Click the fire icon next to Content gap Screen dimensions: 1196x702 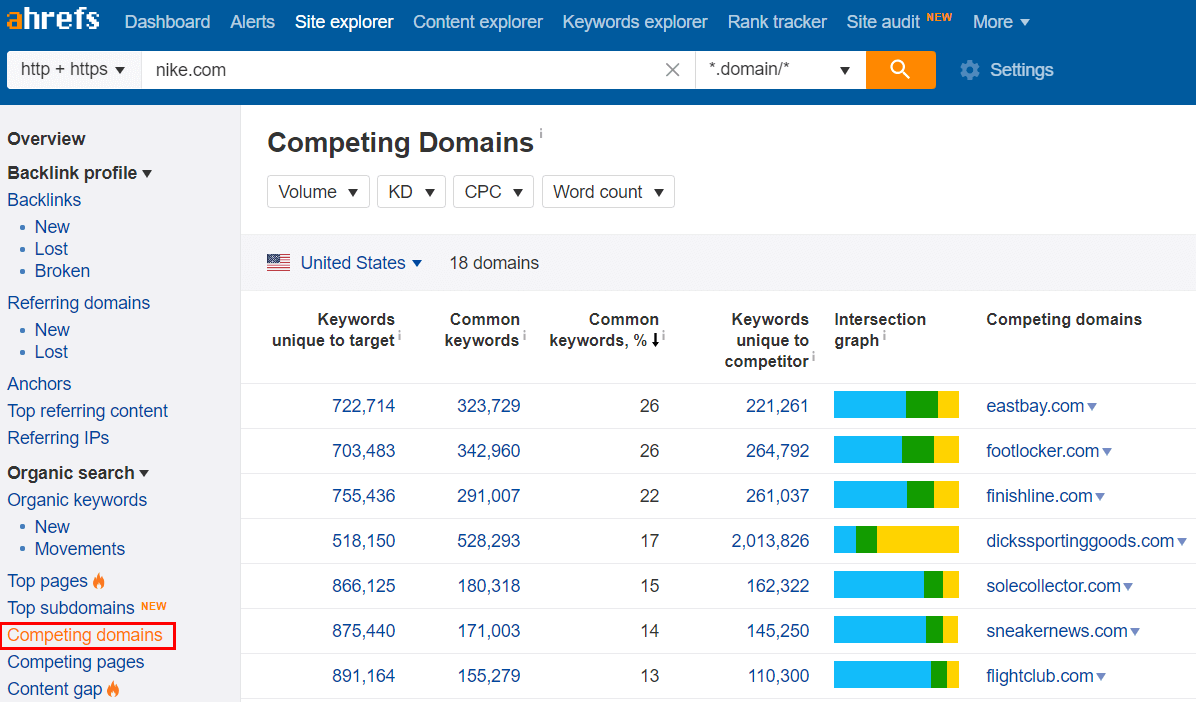[113, 689]
